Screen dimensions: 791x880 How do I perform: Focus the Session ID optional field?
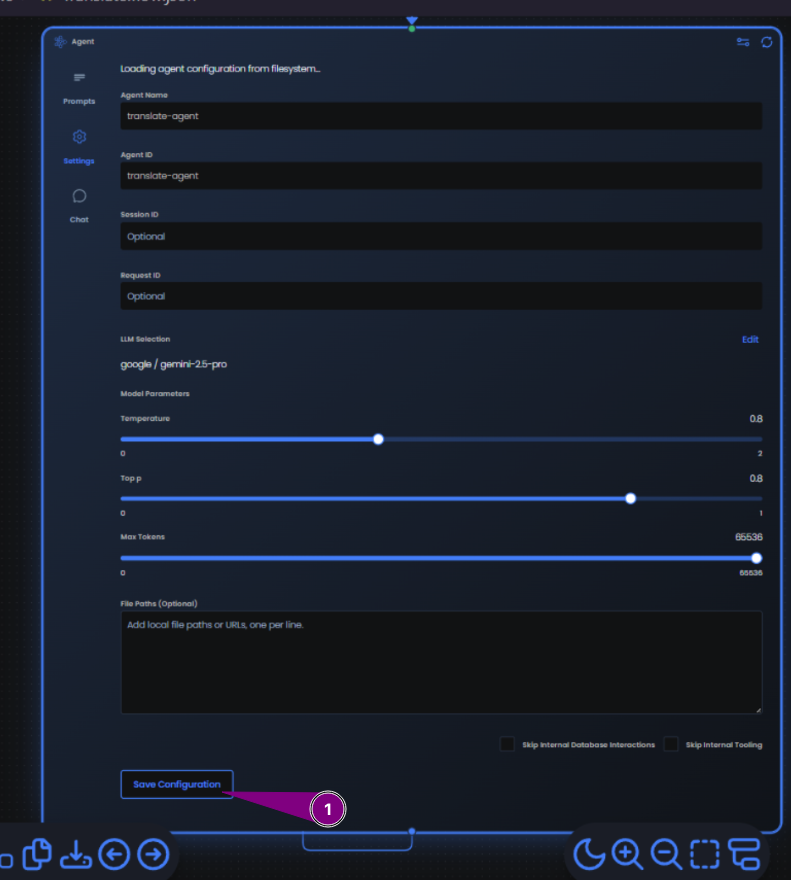click(441, 236)
